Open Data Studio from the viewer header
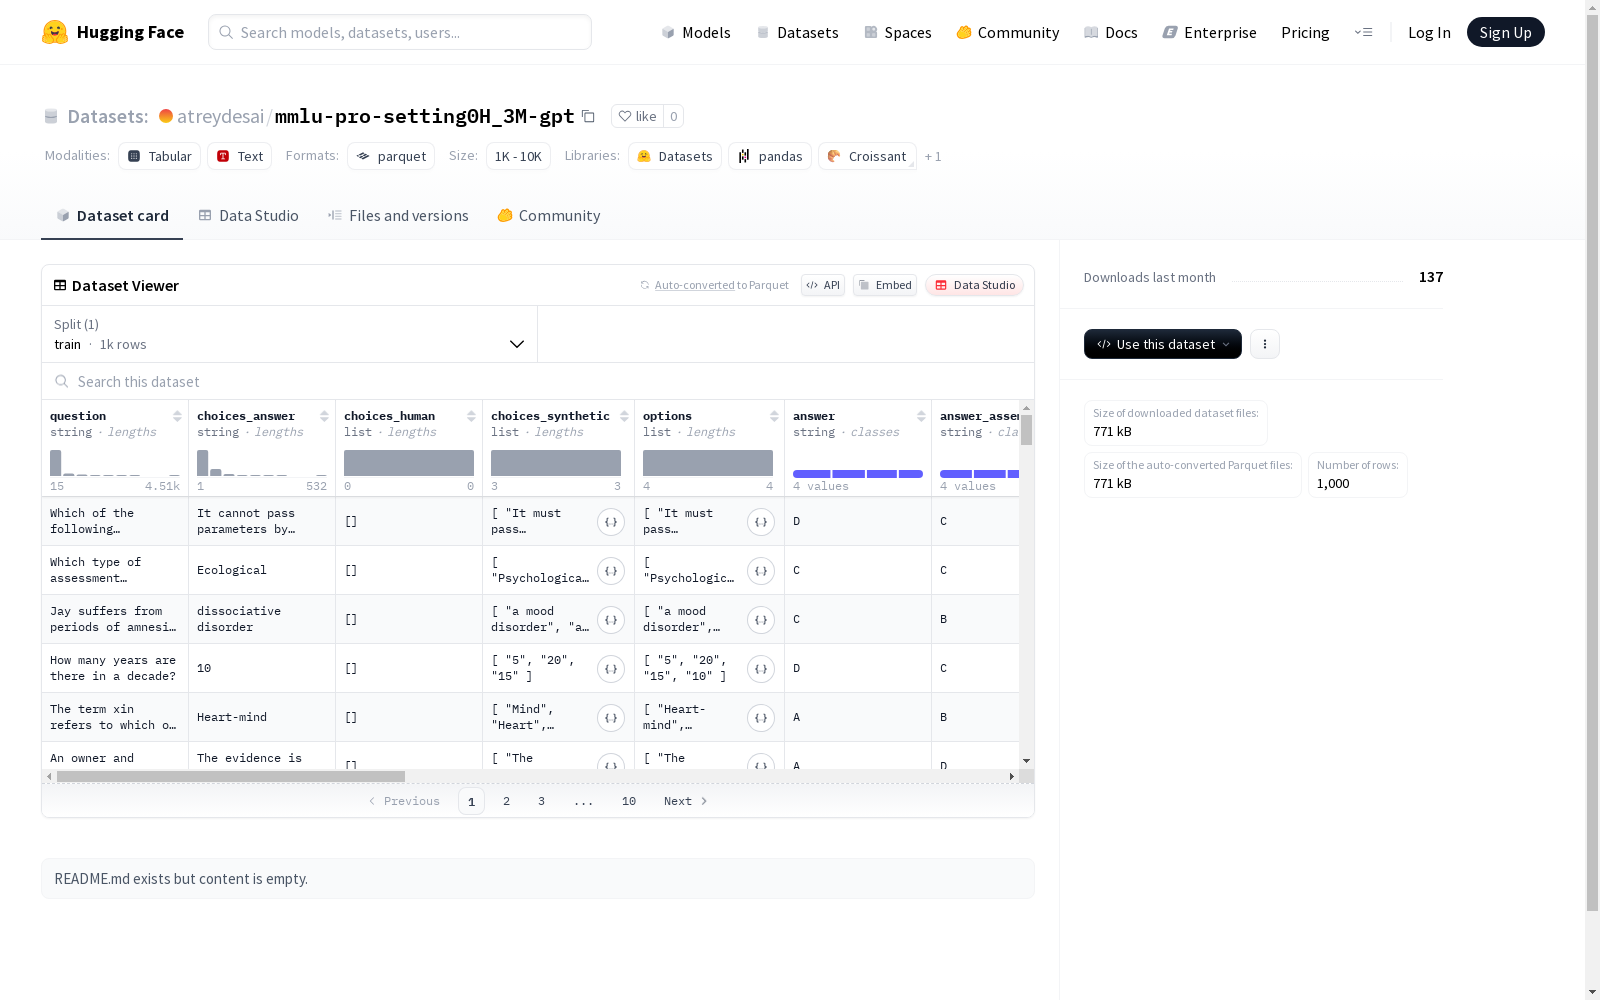 [975, 285]
